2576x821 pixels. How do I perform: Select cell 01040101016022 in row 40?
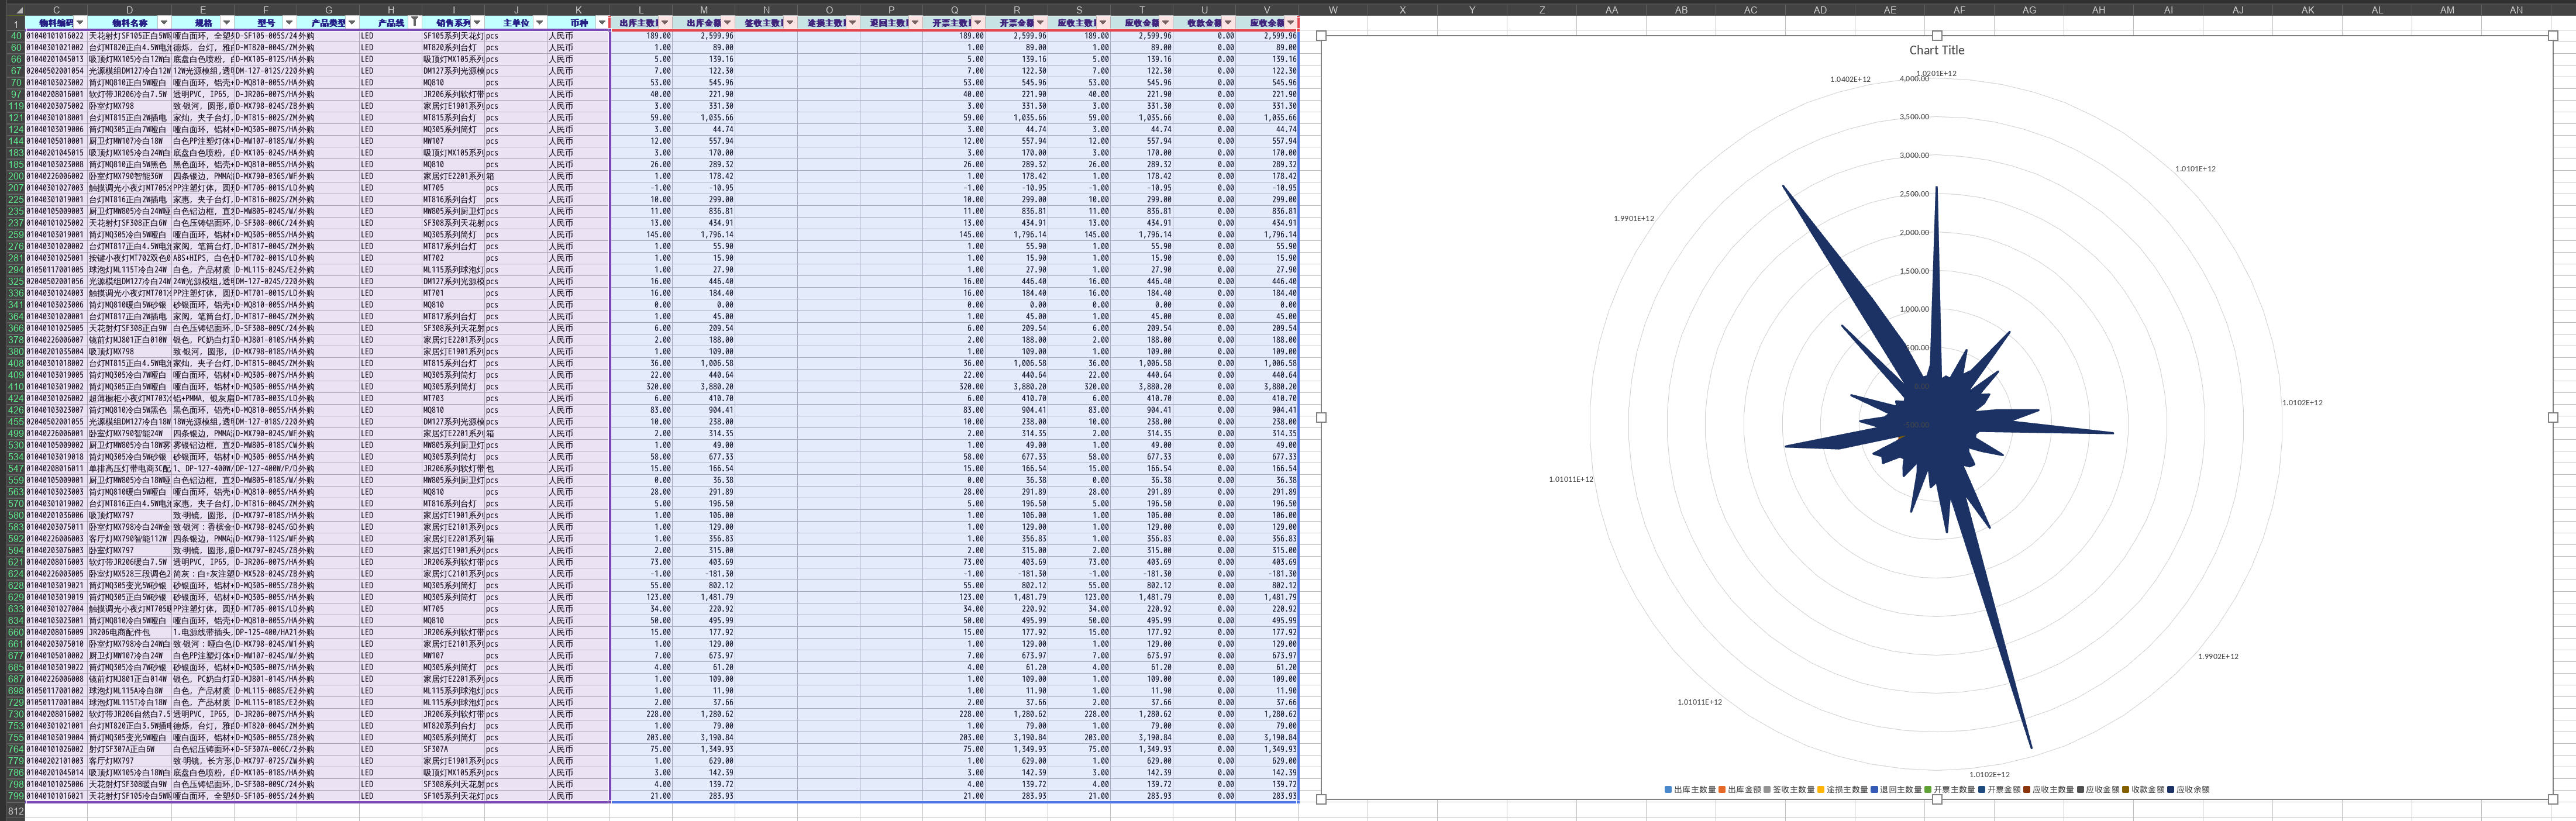click(x=56, y=35)
